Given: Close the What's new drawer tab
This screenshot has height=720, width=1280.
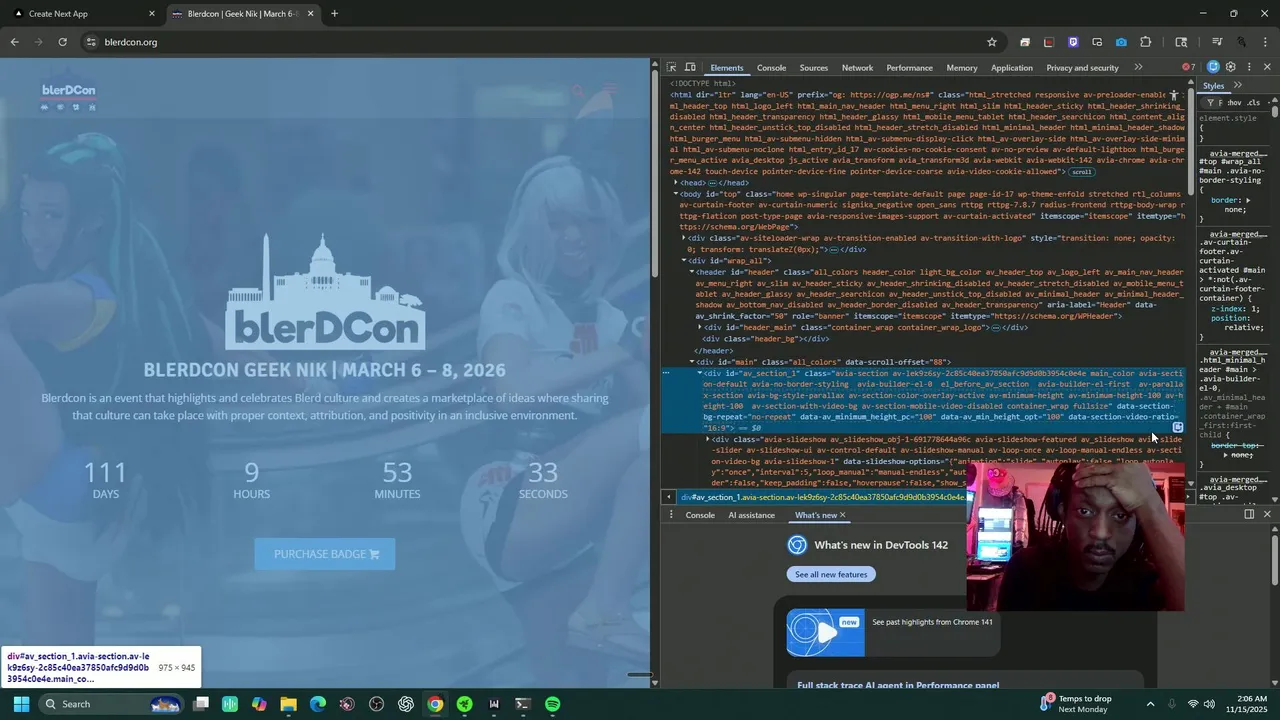Looking at the screenshot, I should (842, 515).
